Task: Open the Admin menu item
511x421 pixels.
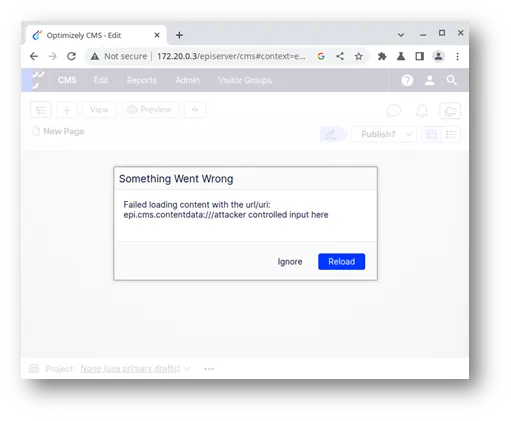Action: tap(187, 80)
